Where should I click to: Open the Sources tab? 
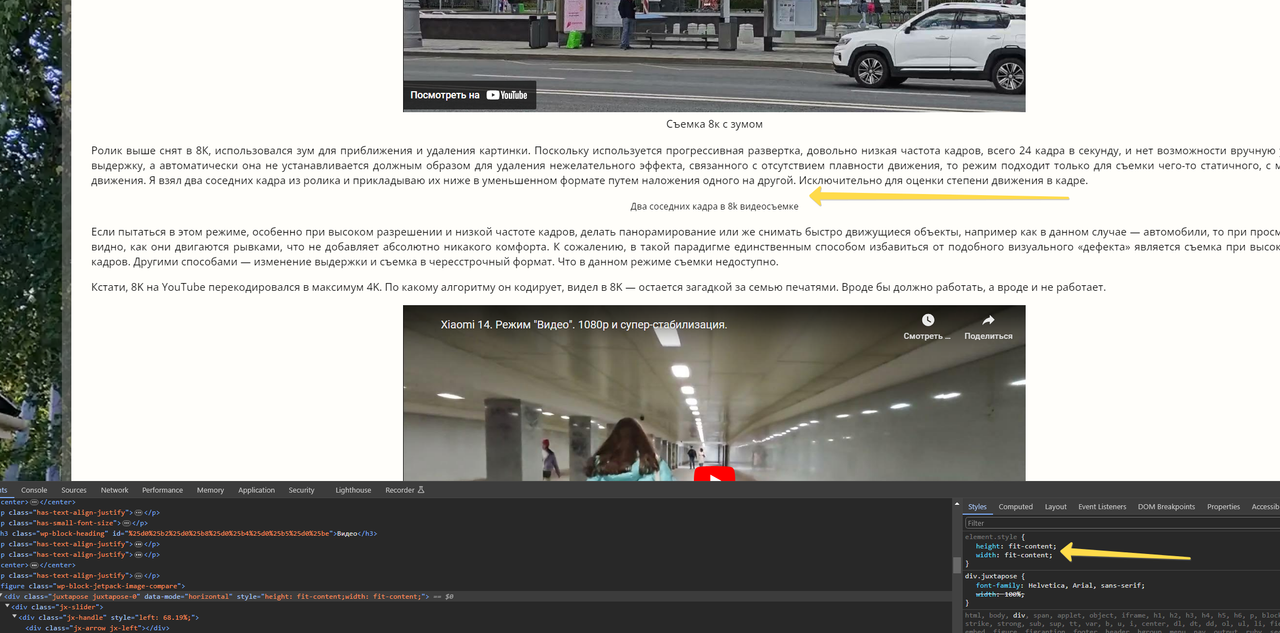click(74, 490)
